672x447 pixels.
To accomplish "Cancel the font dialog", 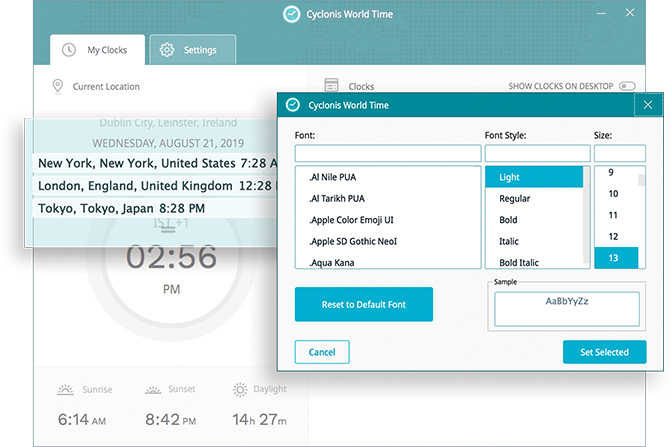I will 322,352.
